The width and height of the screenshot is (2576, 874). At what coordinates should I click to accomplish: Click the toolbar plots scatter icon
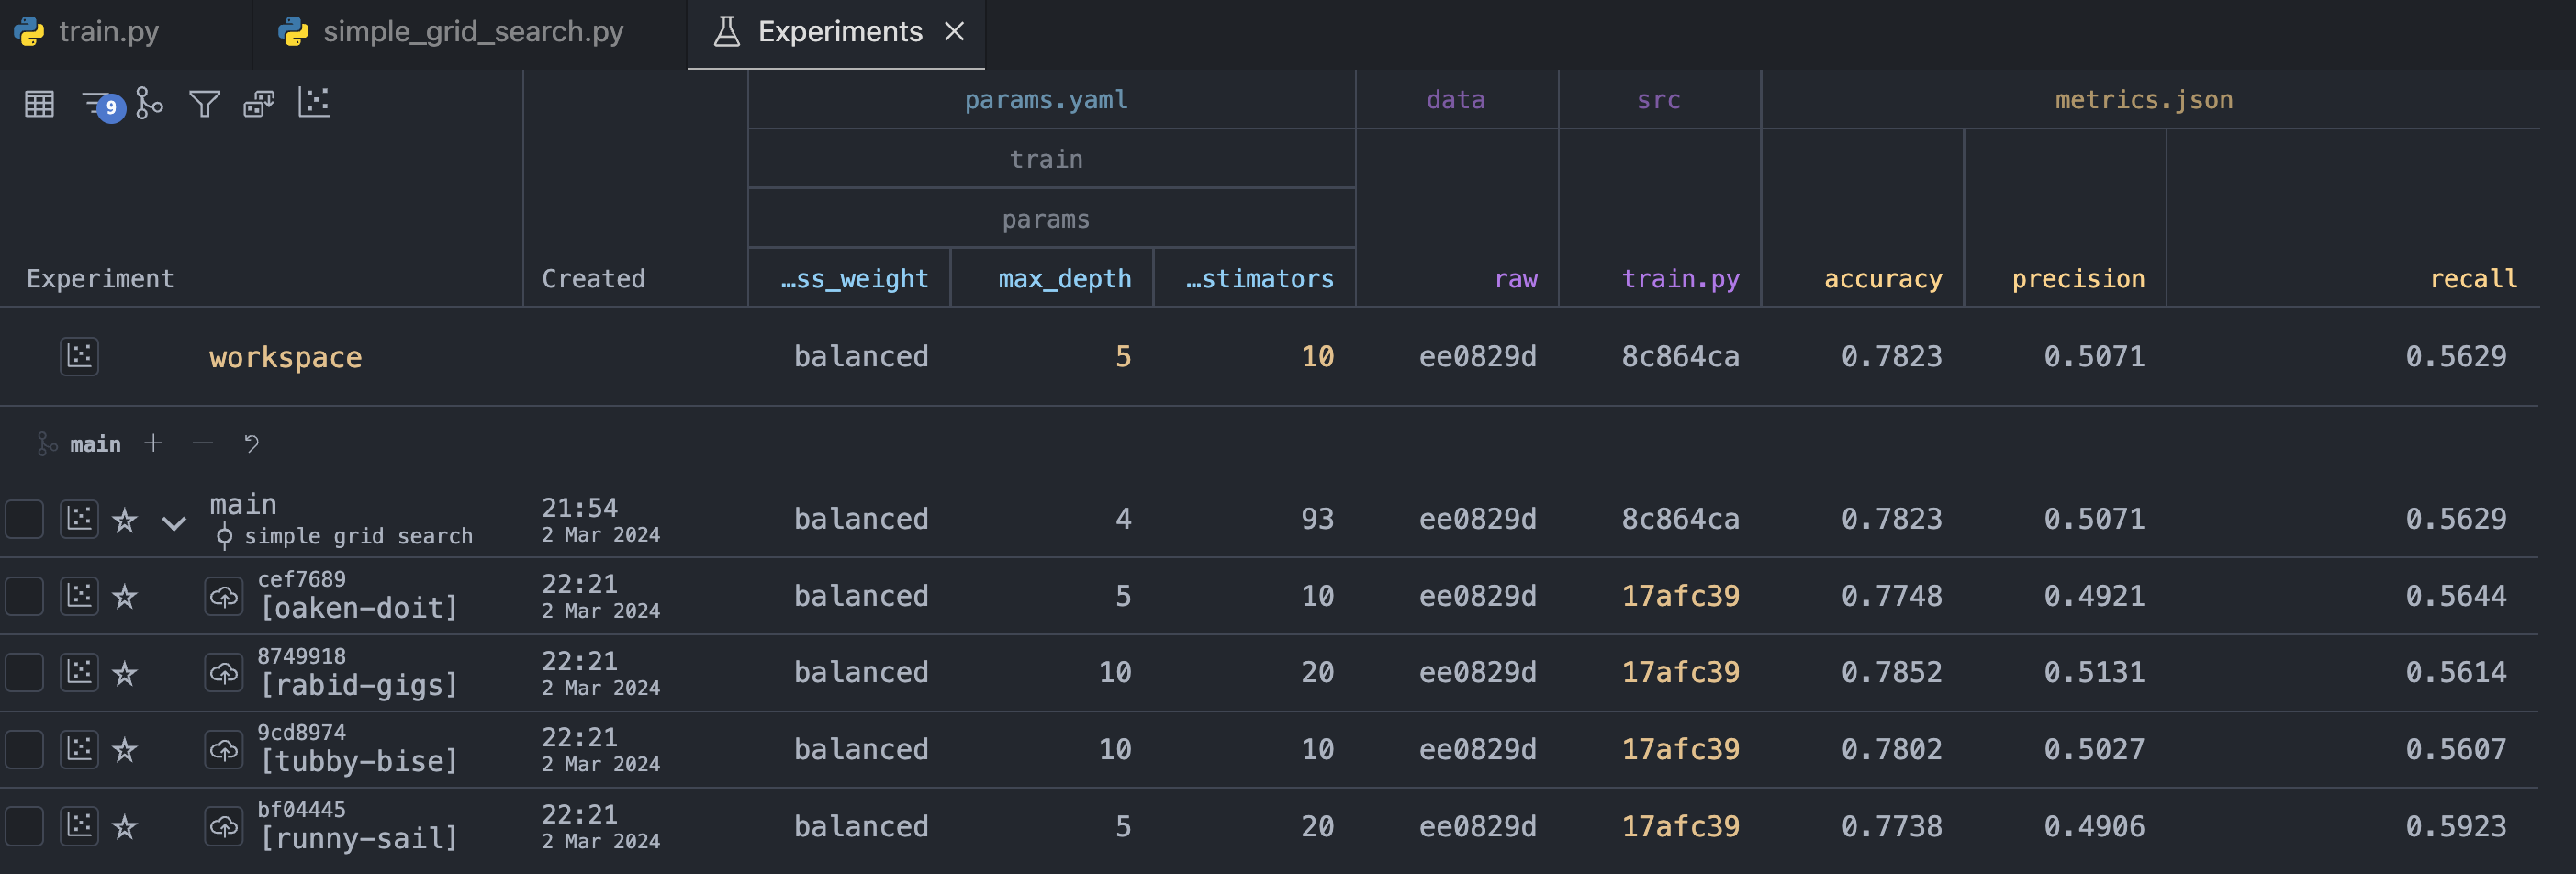coord(313,103)
